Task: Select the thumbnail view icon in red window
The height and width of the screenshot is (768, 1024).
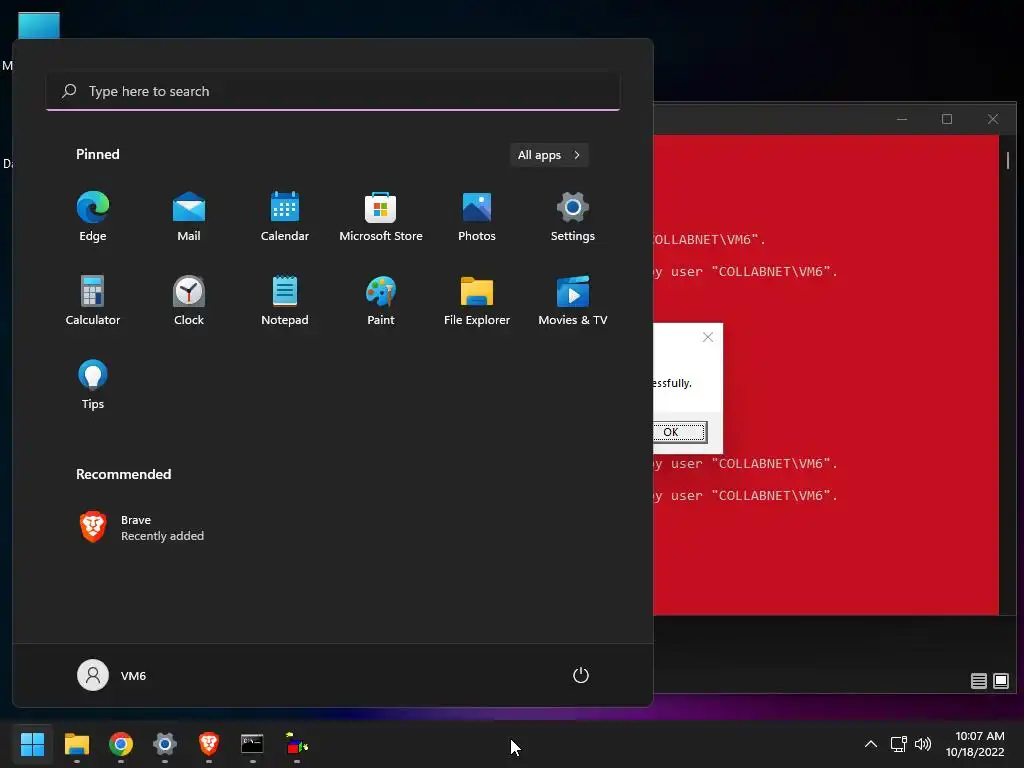Action: (x=1000, y=681)
